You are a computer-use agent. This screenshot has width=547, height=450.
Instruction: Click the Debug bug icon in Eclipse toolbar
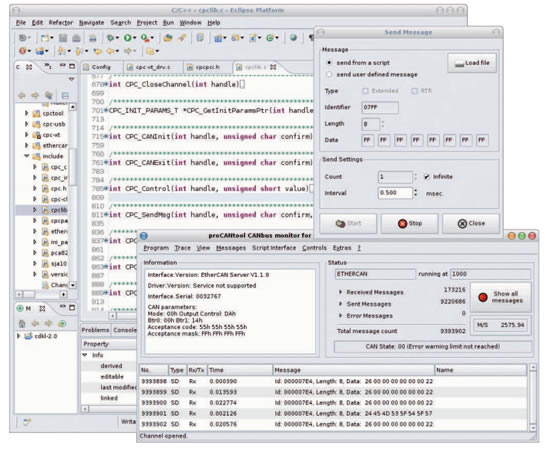(x=110, y=37)
